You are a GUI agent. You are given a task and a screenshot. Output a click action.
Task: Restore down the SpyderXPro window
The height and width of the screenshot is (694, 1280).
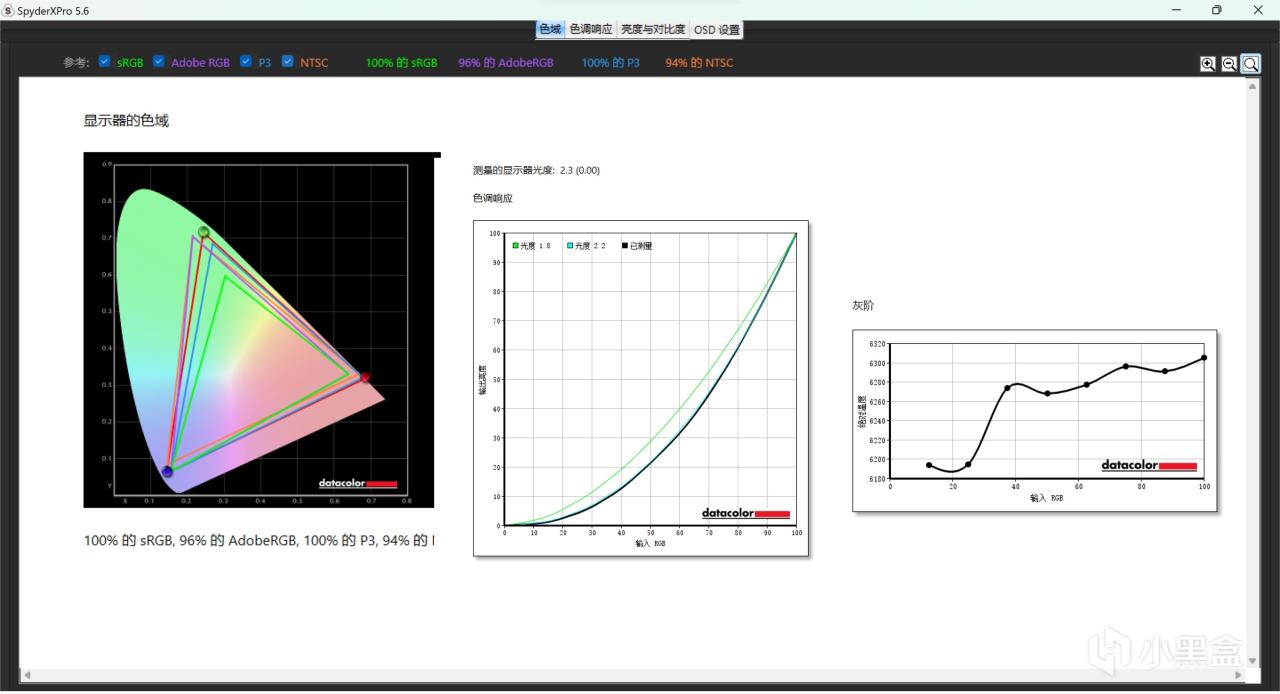(1217, 9)
